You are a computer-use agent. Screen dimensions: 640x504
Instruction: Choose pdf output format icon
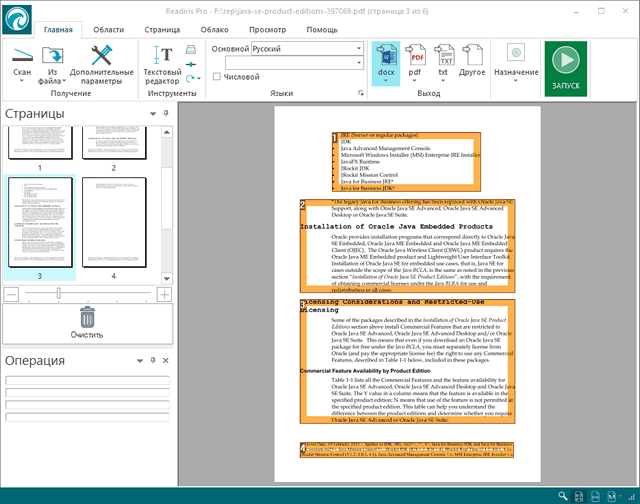(417, 55)
